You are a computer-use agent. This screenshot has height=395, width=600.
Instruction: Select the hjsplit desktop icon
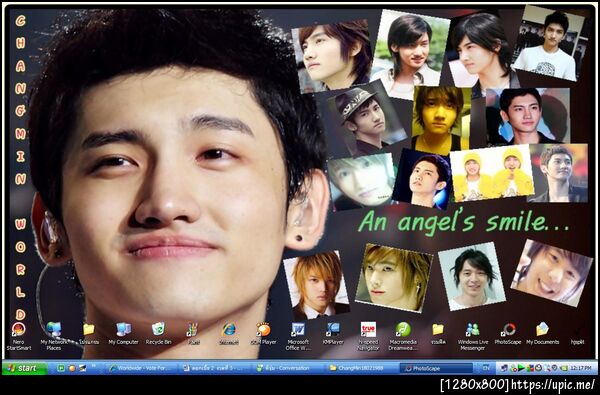coord(577,335)
